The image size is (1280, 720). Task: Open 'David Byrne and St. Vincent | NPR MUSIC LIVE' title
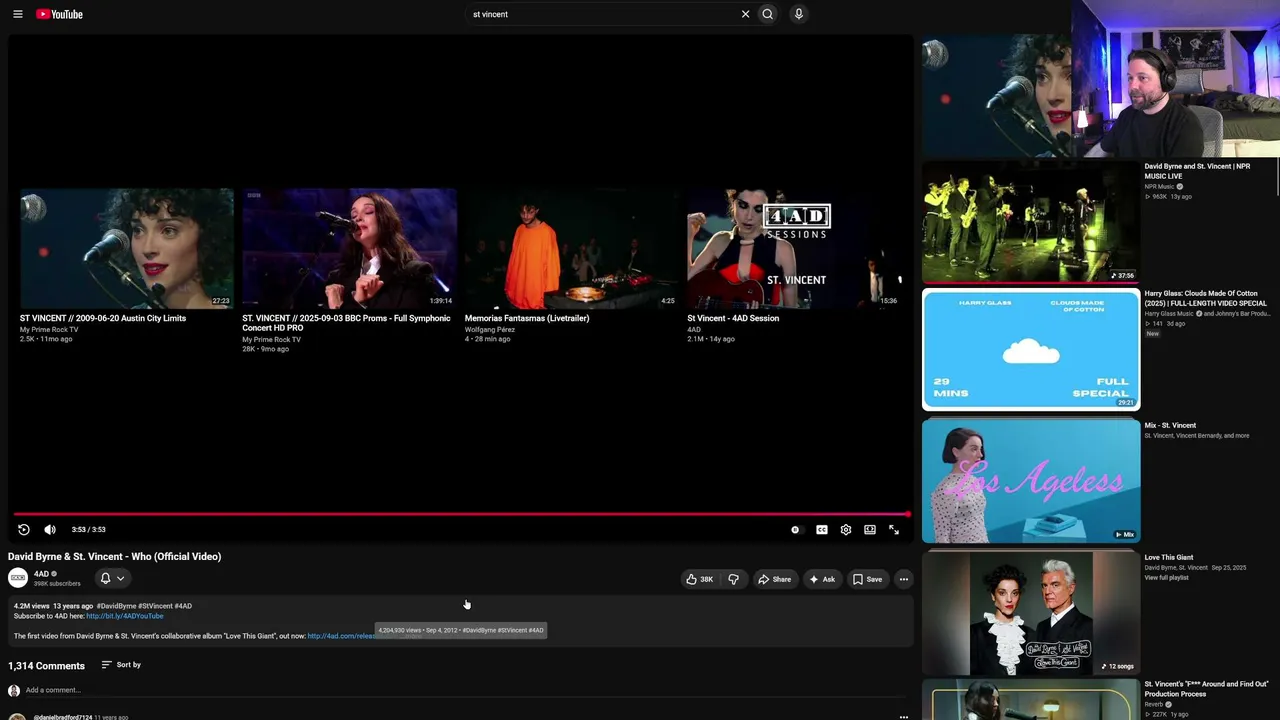click(1197, 171)
